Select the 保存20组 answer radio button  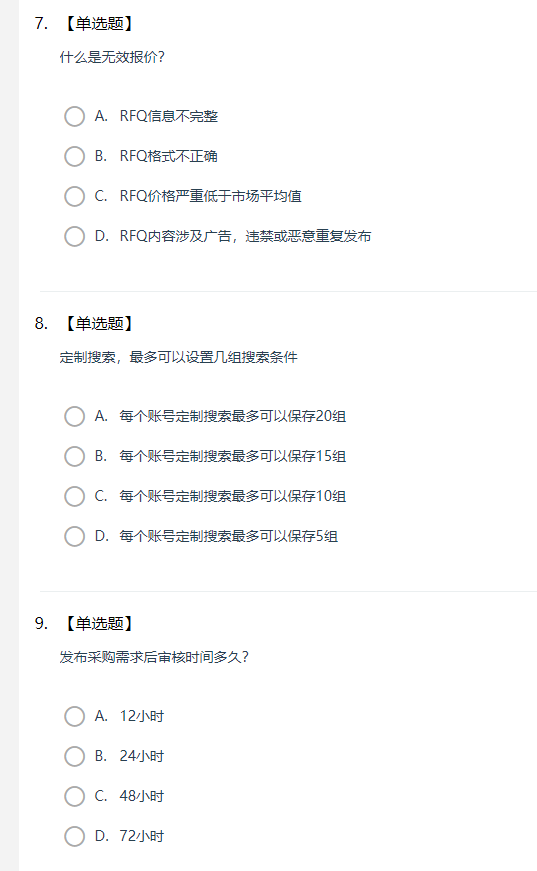(x=74, y=417)
